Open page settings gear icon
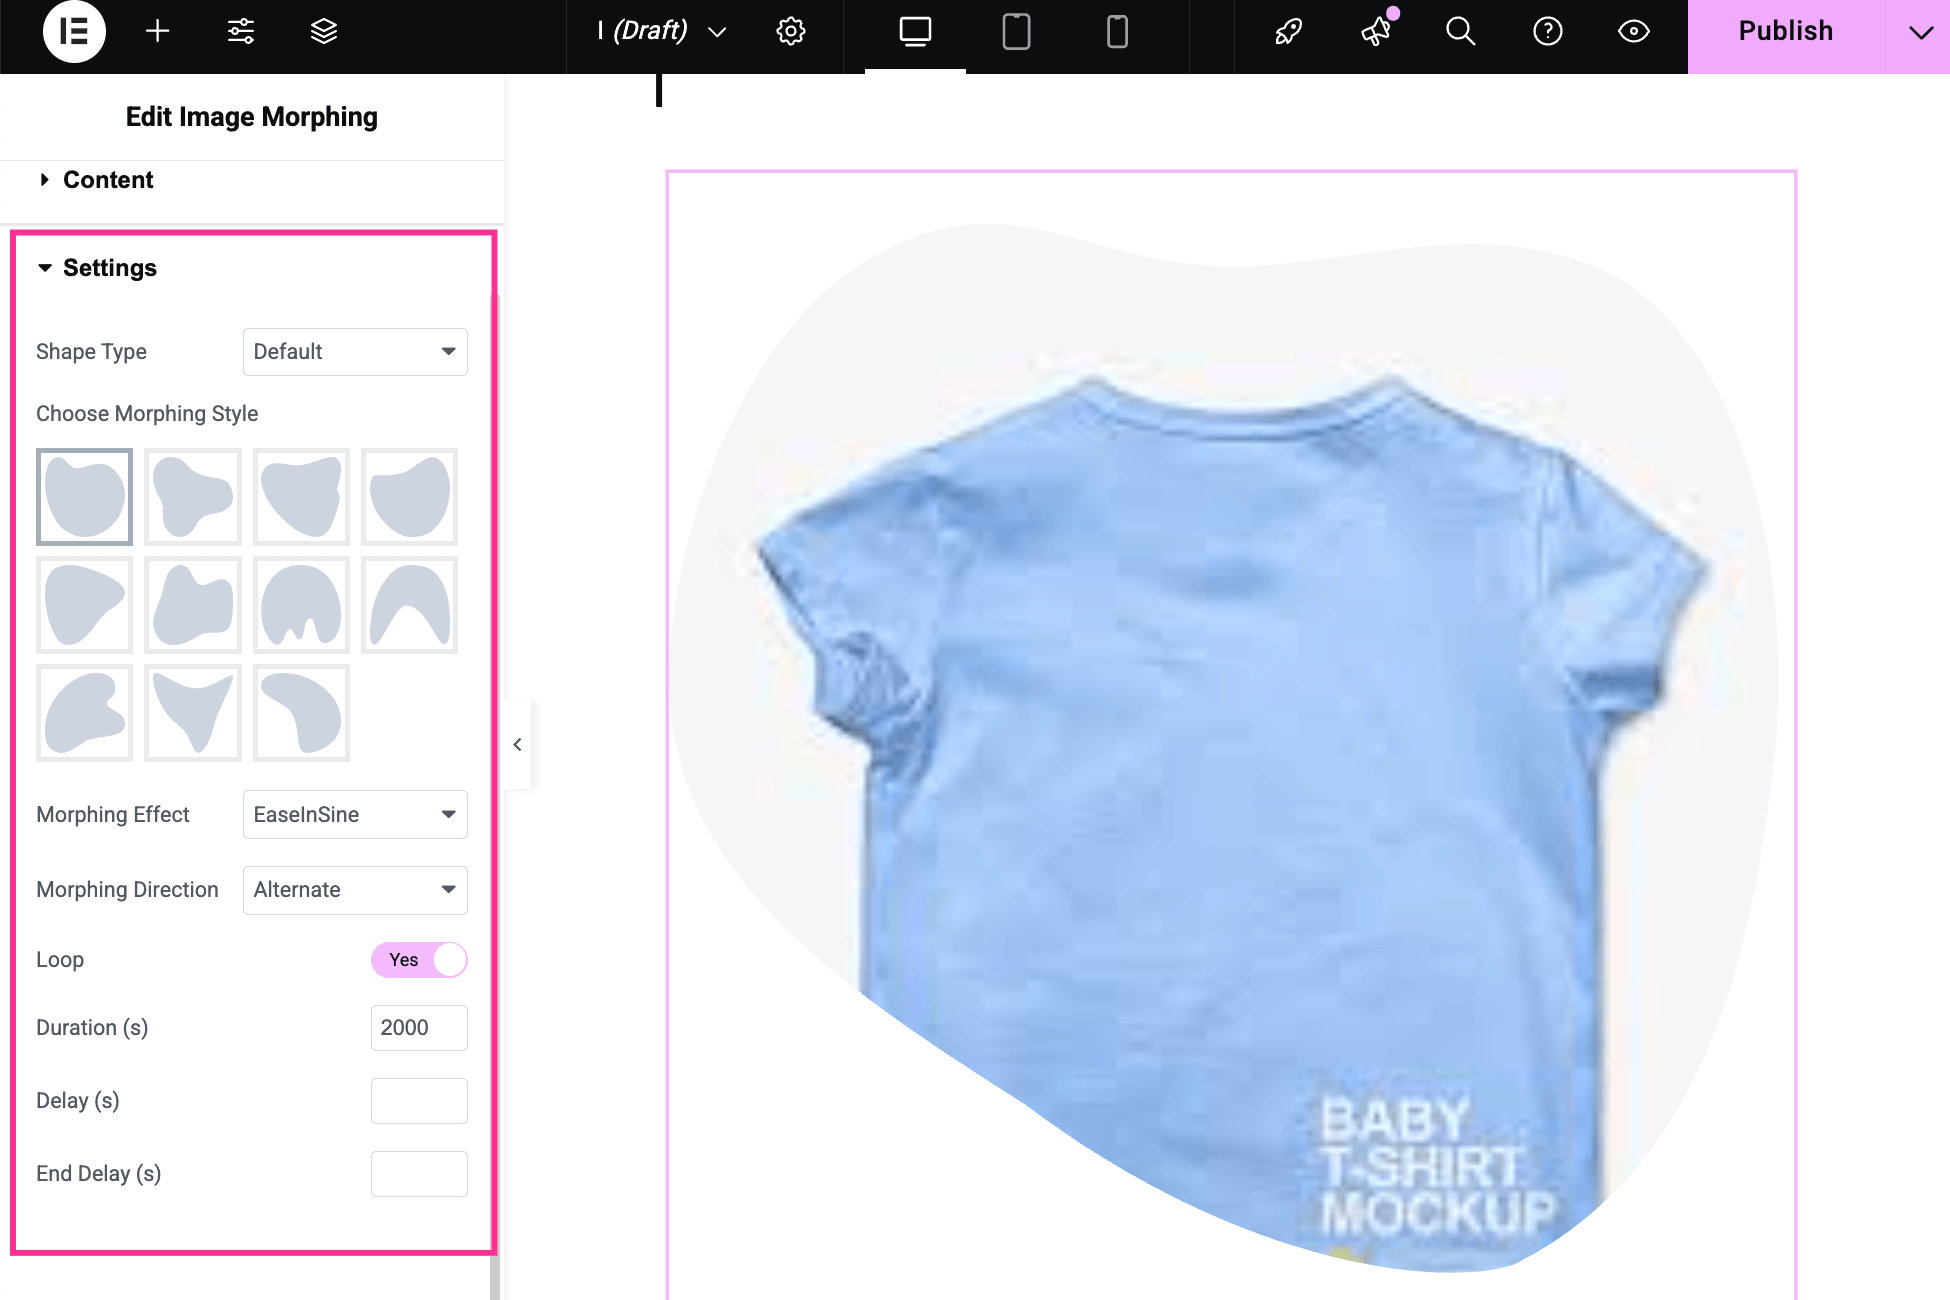The image size is (1950, 1300). [x=790, y=32]
